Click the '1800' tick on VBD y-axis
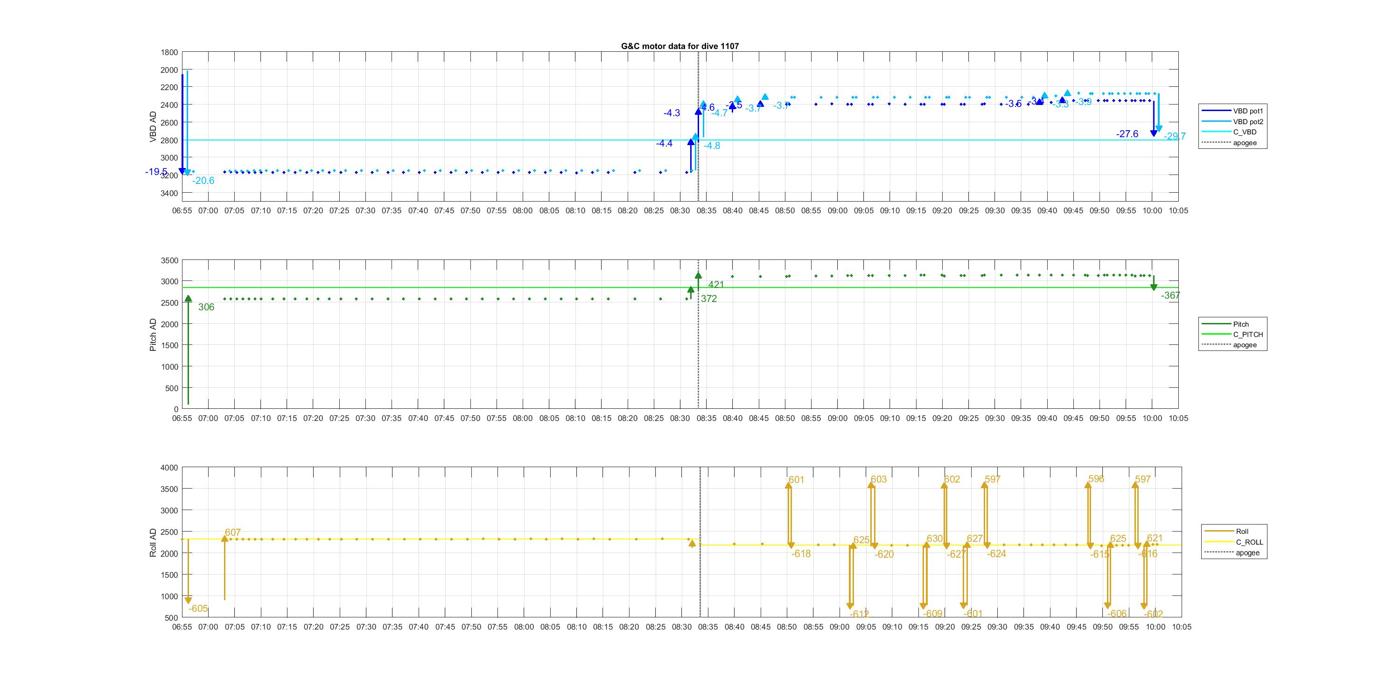1400x693 pixels. coord(168,53)
